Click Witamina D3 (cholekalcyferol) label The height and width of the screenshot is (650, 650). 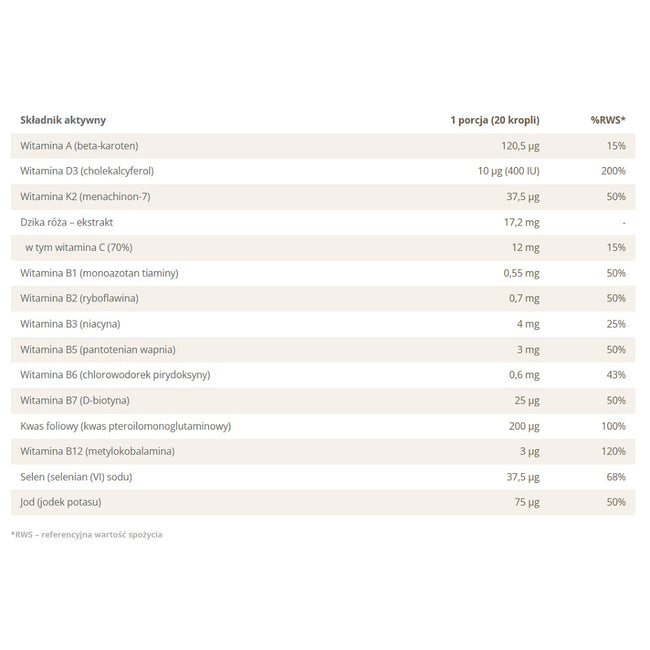pyautogui.click(x=87, y=171)
